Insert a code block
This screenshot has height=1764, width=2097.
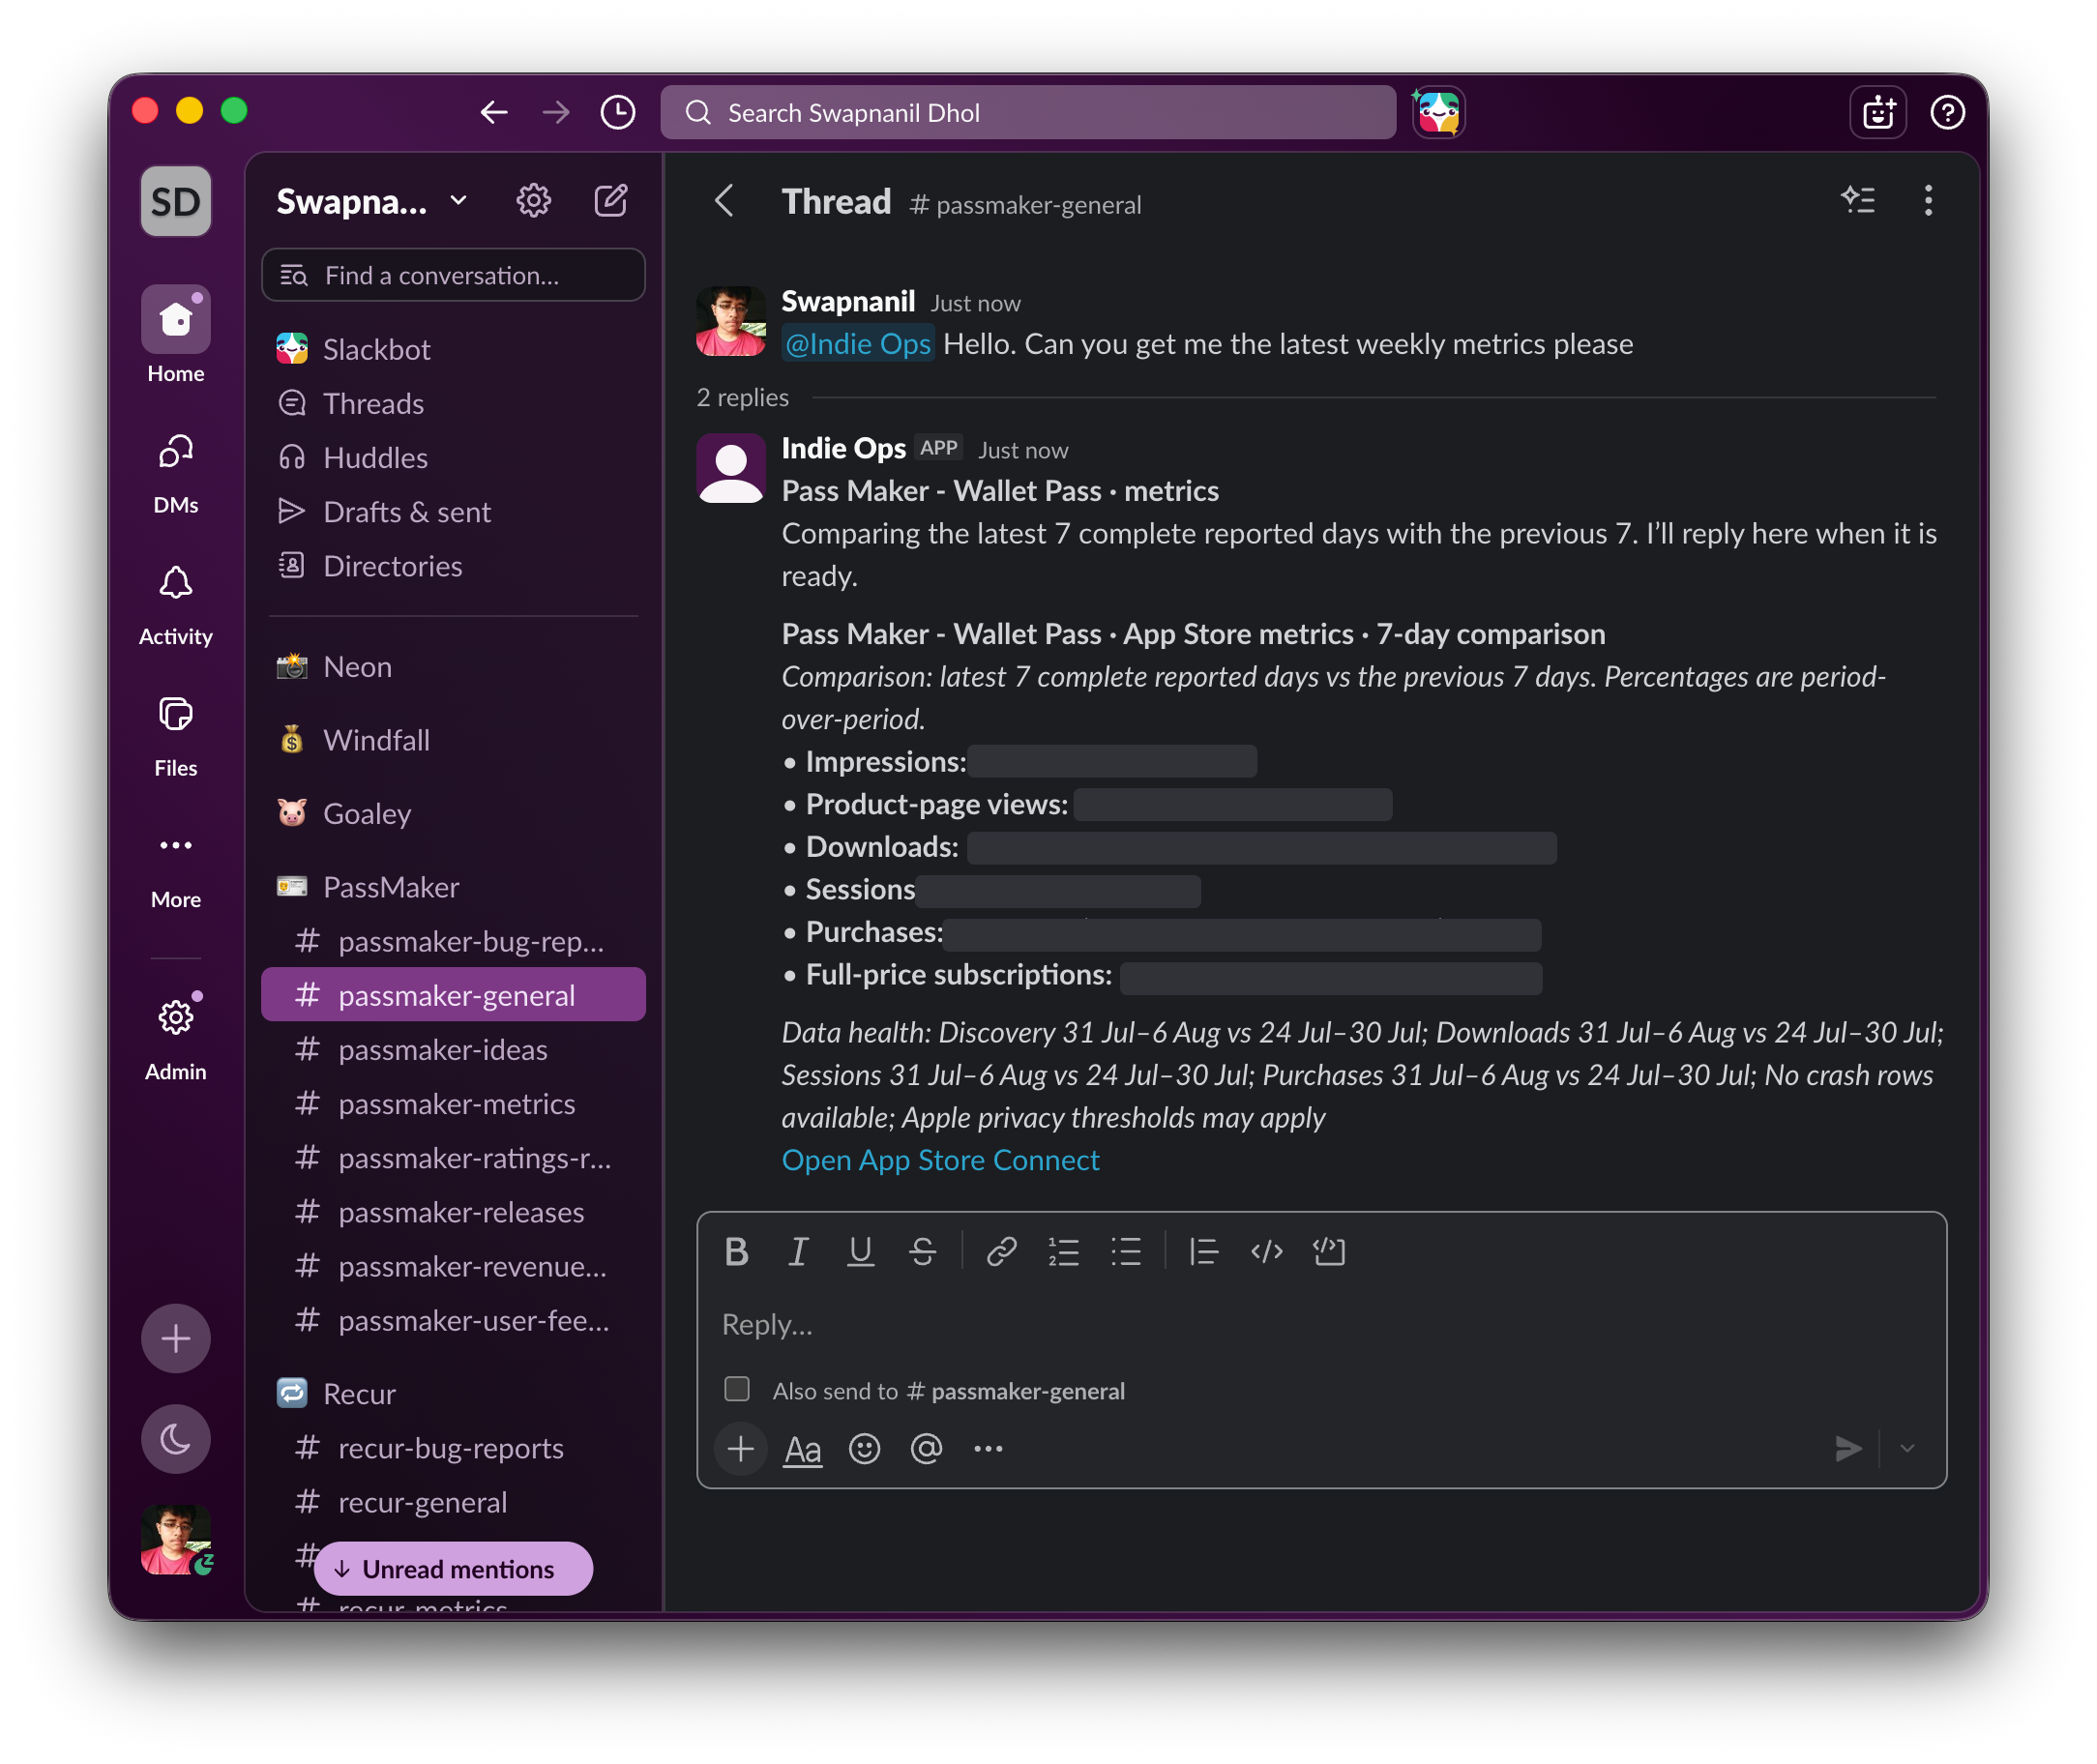[x=1329, y=1252]
